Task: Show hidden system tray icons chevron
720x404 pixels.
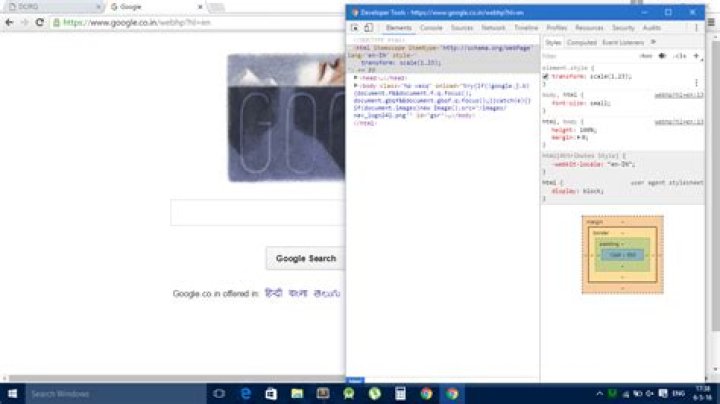Action: point(599,394)
